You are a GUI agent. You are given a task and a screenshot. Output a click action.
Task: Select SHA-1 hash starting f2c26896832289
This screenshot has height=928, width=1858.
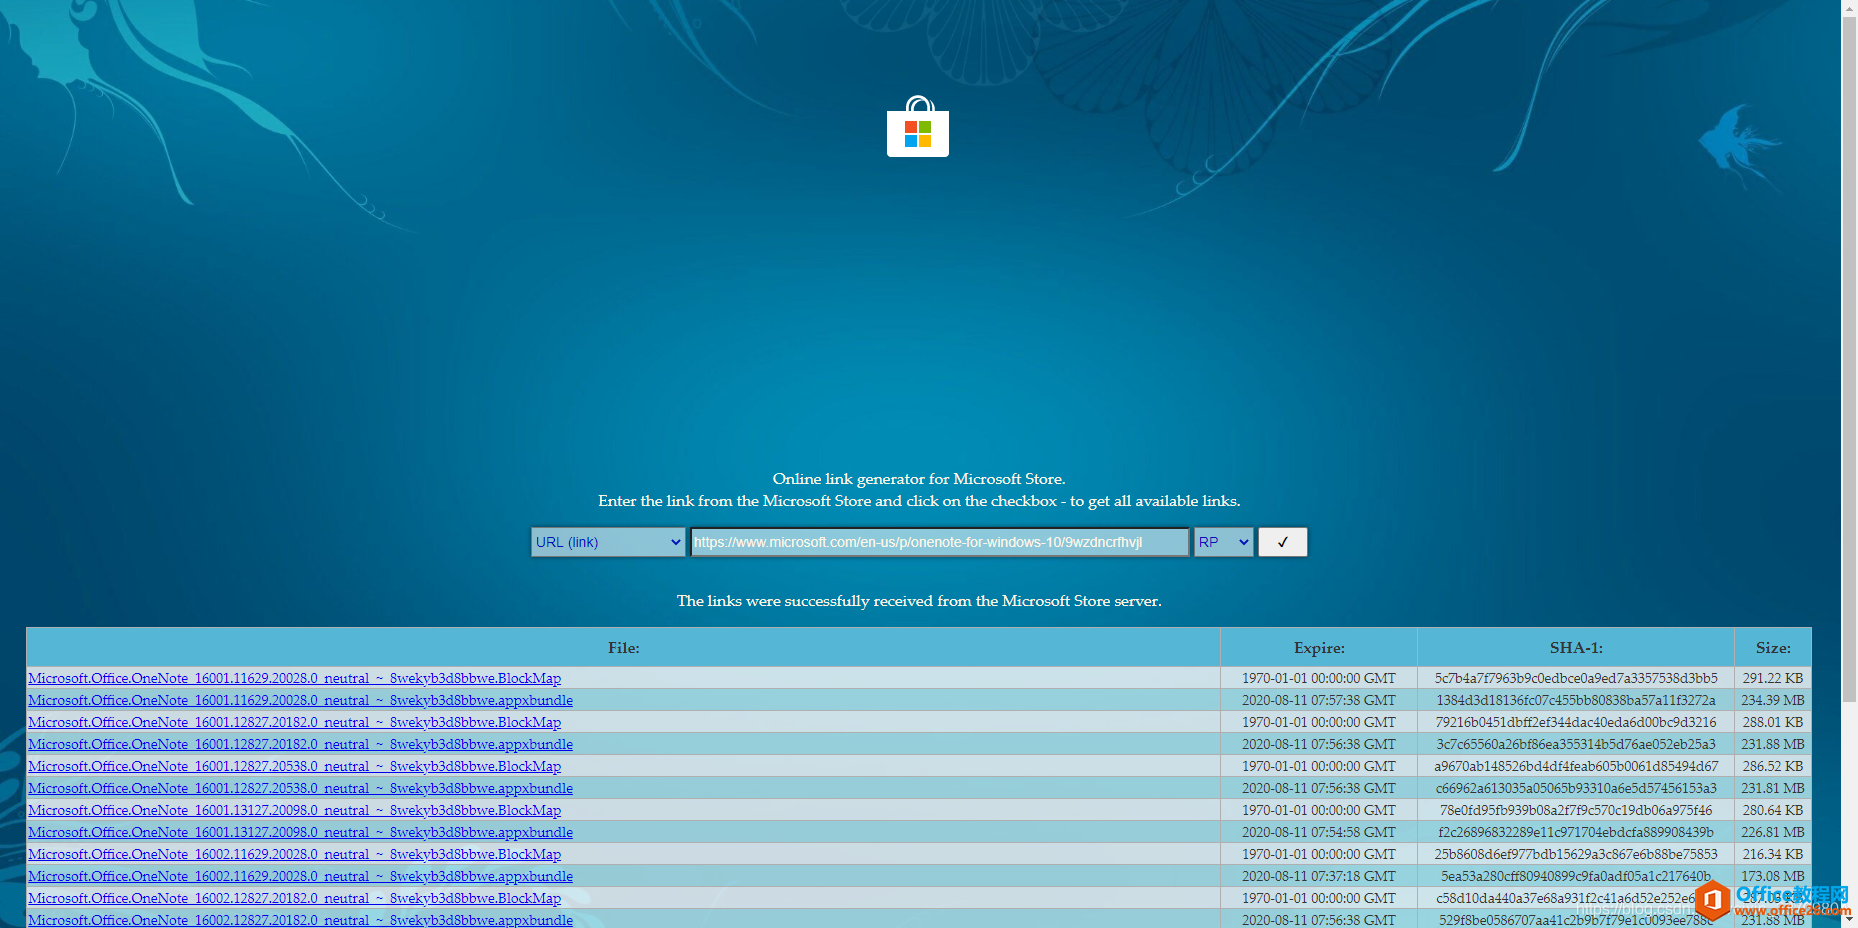pos(1576,832)
